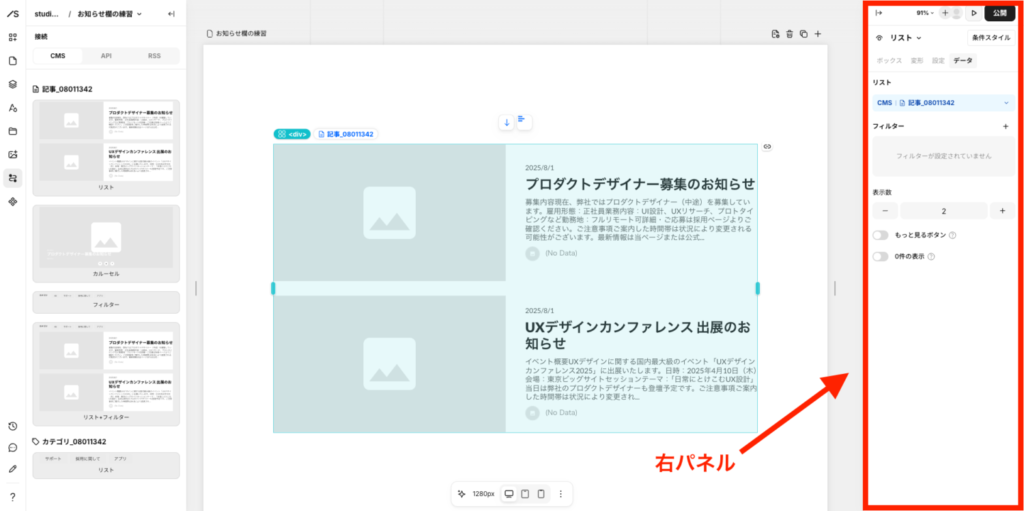Click the down arrow direction icon
1024x511 pixels.
pos(506,122)
